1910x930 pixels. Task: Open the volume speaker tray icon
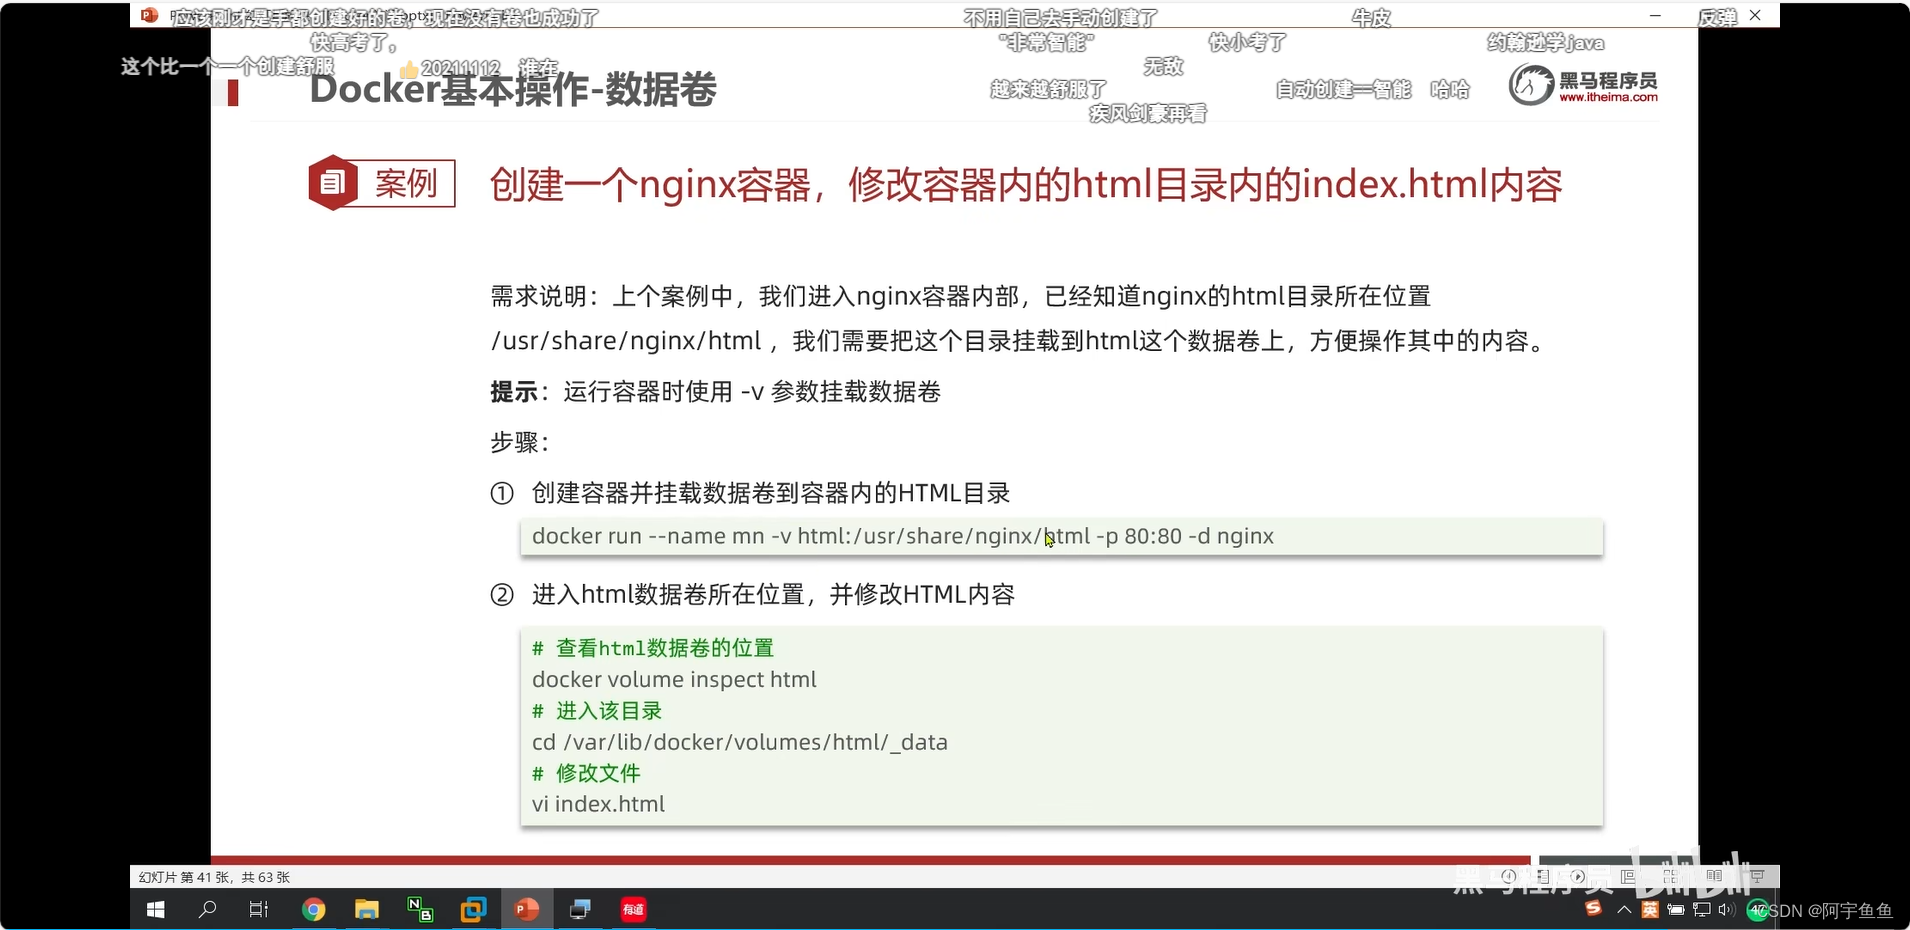point(1727,910)
